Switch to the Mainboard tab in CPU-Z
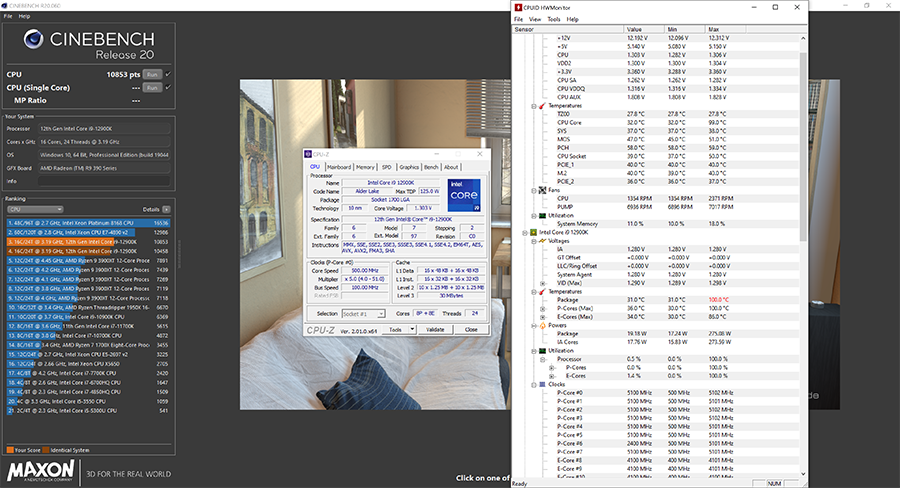The width and height of the screenshot is (900, 488). (339, 167)
